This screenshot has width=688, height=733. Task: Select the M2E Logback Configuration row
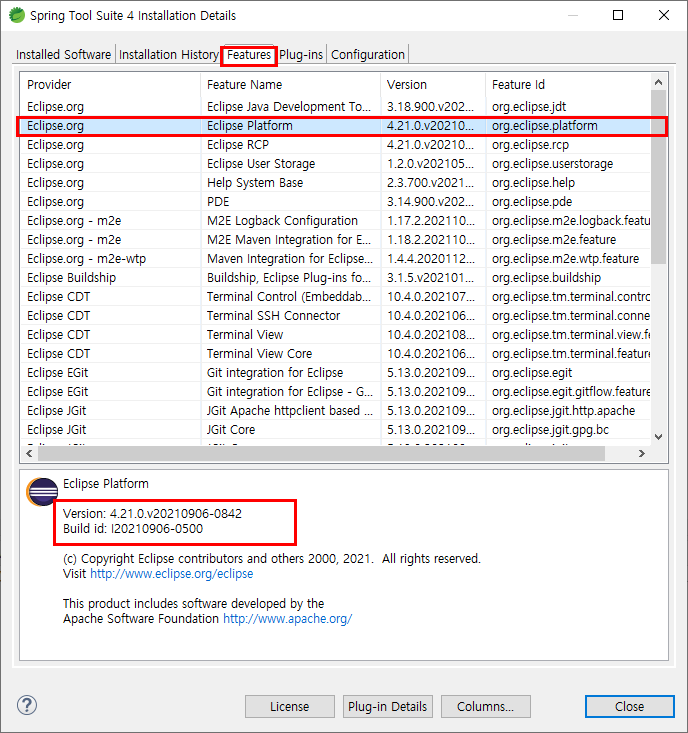335,221
